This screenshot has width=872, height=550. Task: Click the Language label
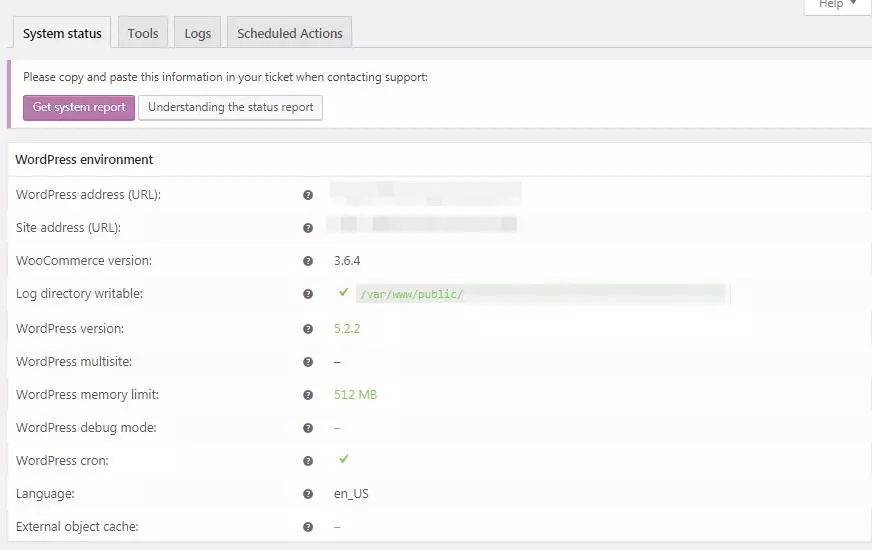pyautogui.click(x=44, y=494)
